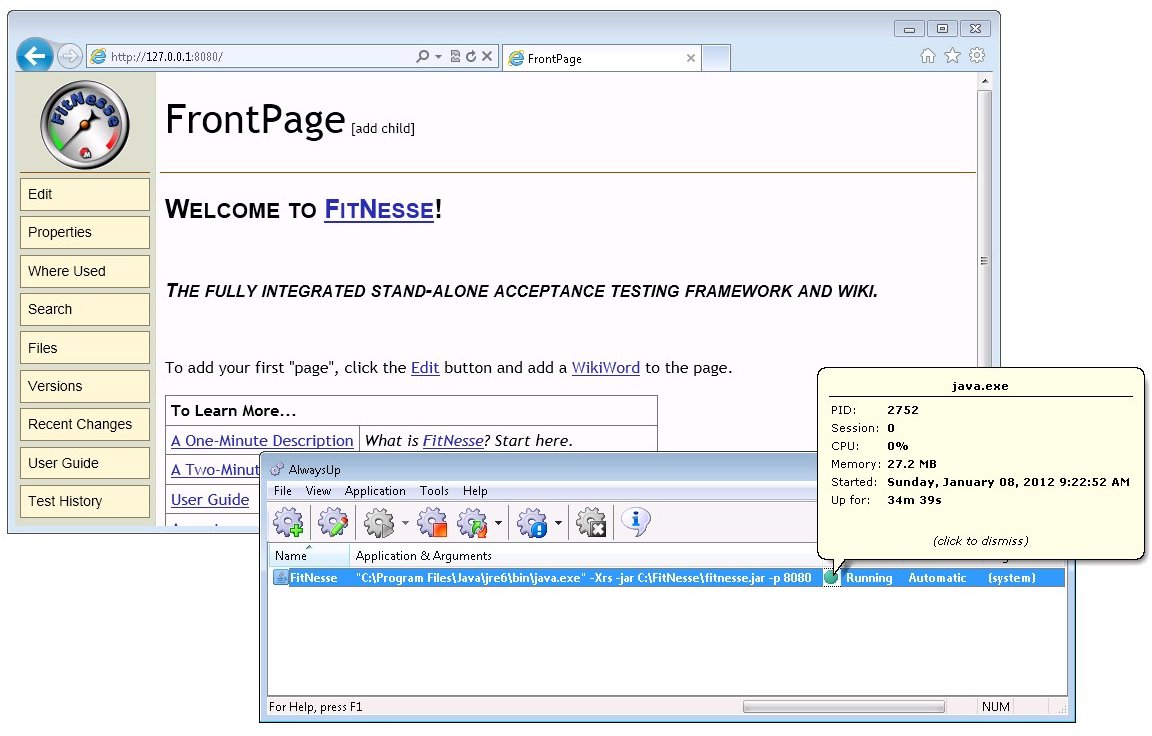Click the Stop Application gear icon
This screenshot has height=736, width=1152.
coord(432,522)
